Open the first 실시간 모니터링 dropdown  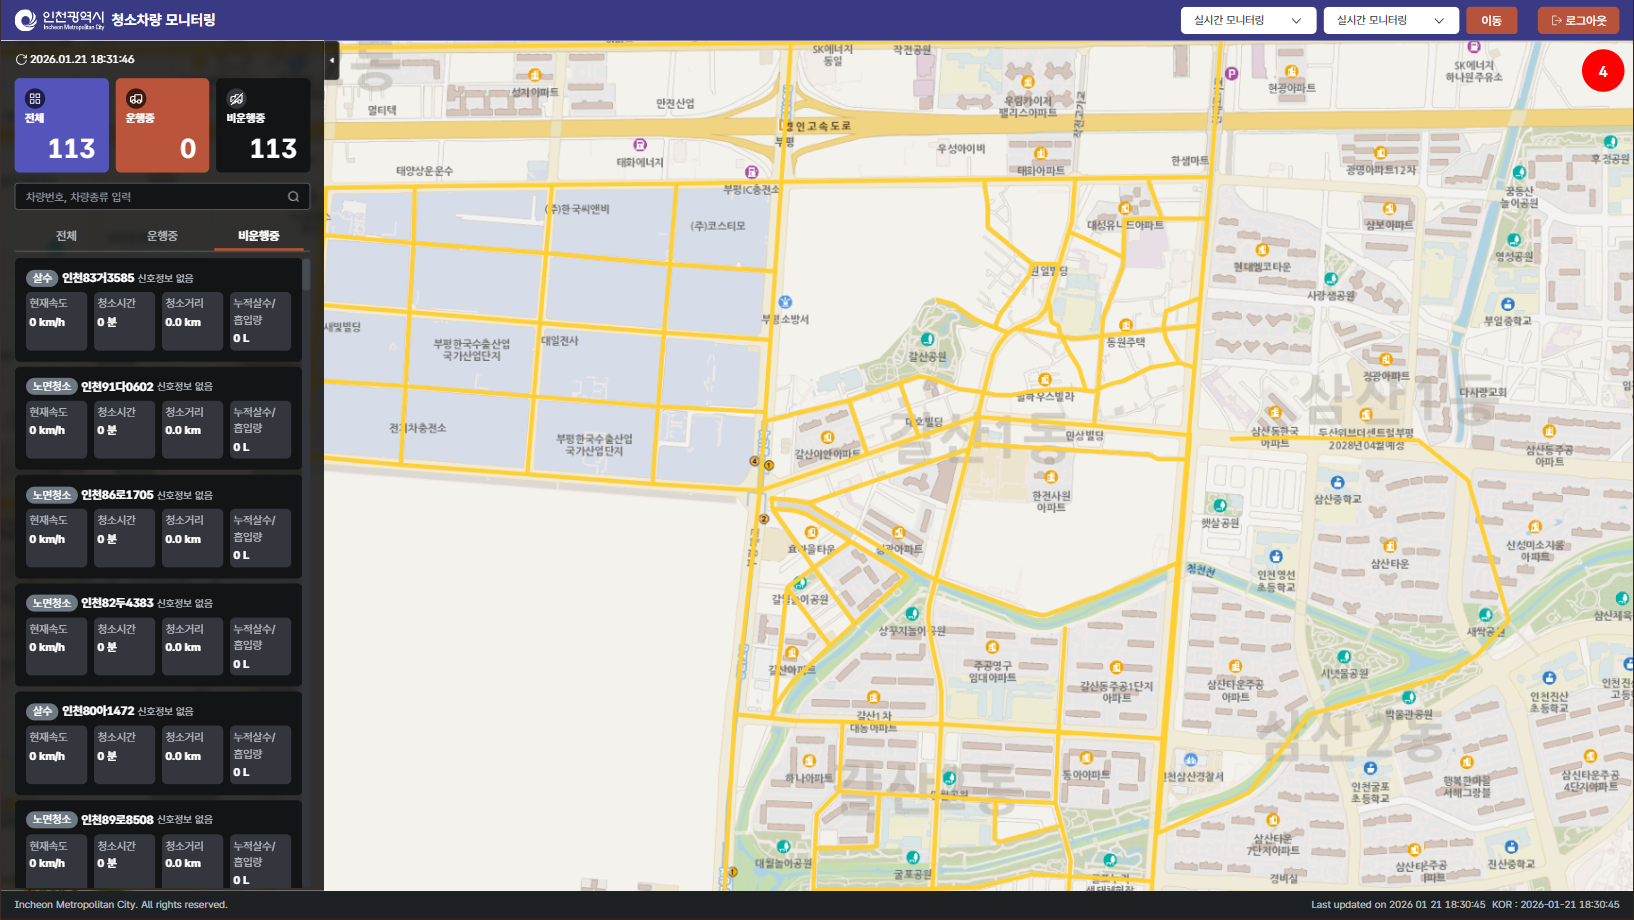point(1247,20)
